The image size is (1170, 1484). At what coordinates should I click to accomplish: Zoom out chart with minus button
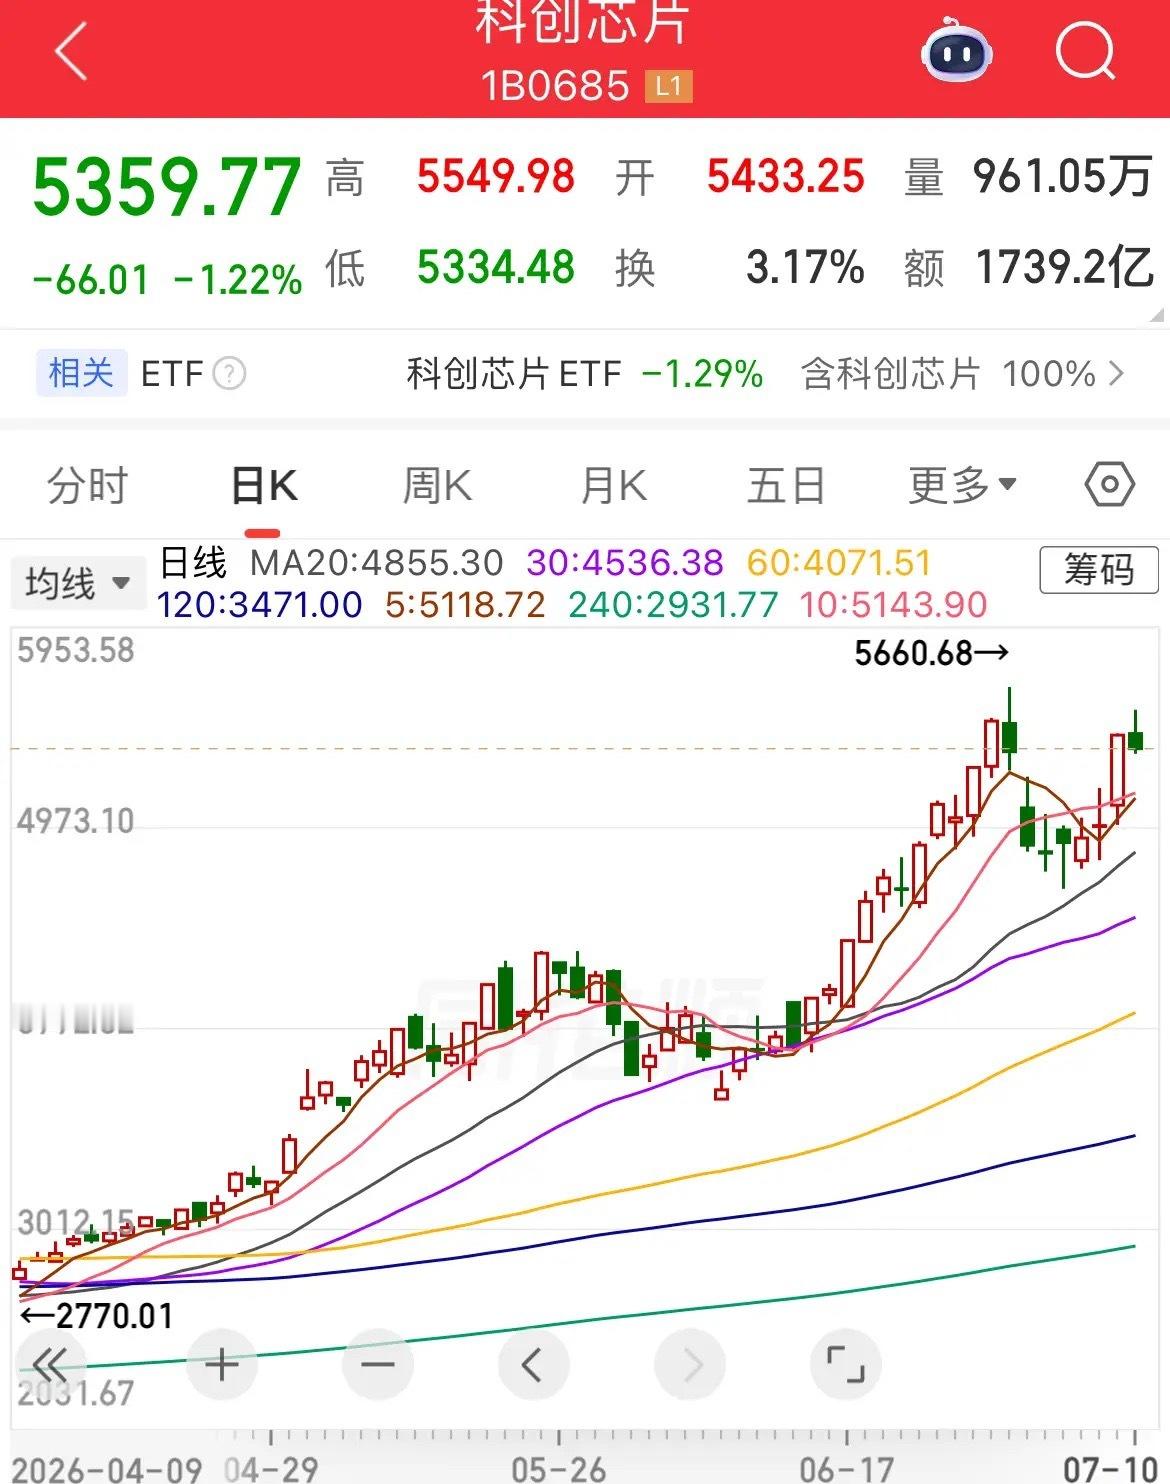point(377,1364)
